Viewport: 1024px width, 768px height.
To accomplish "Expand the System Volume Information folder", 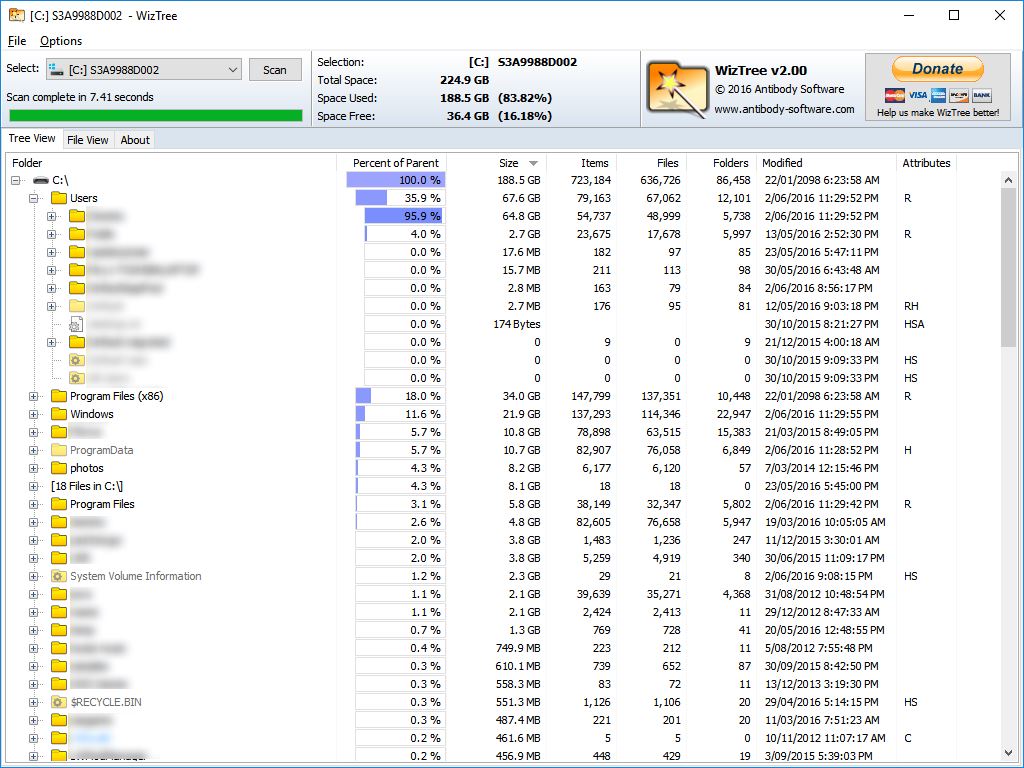I will pyautogui.click(x=33, y=576).
